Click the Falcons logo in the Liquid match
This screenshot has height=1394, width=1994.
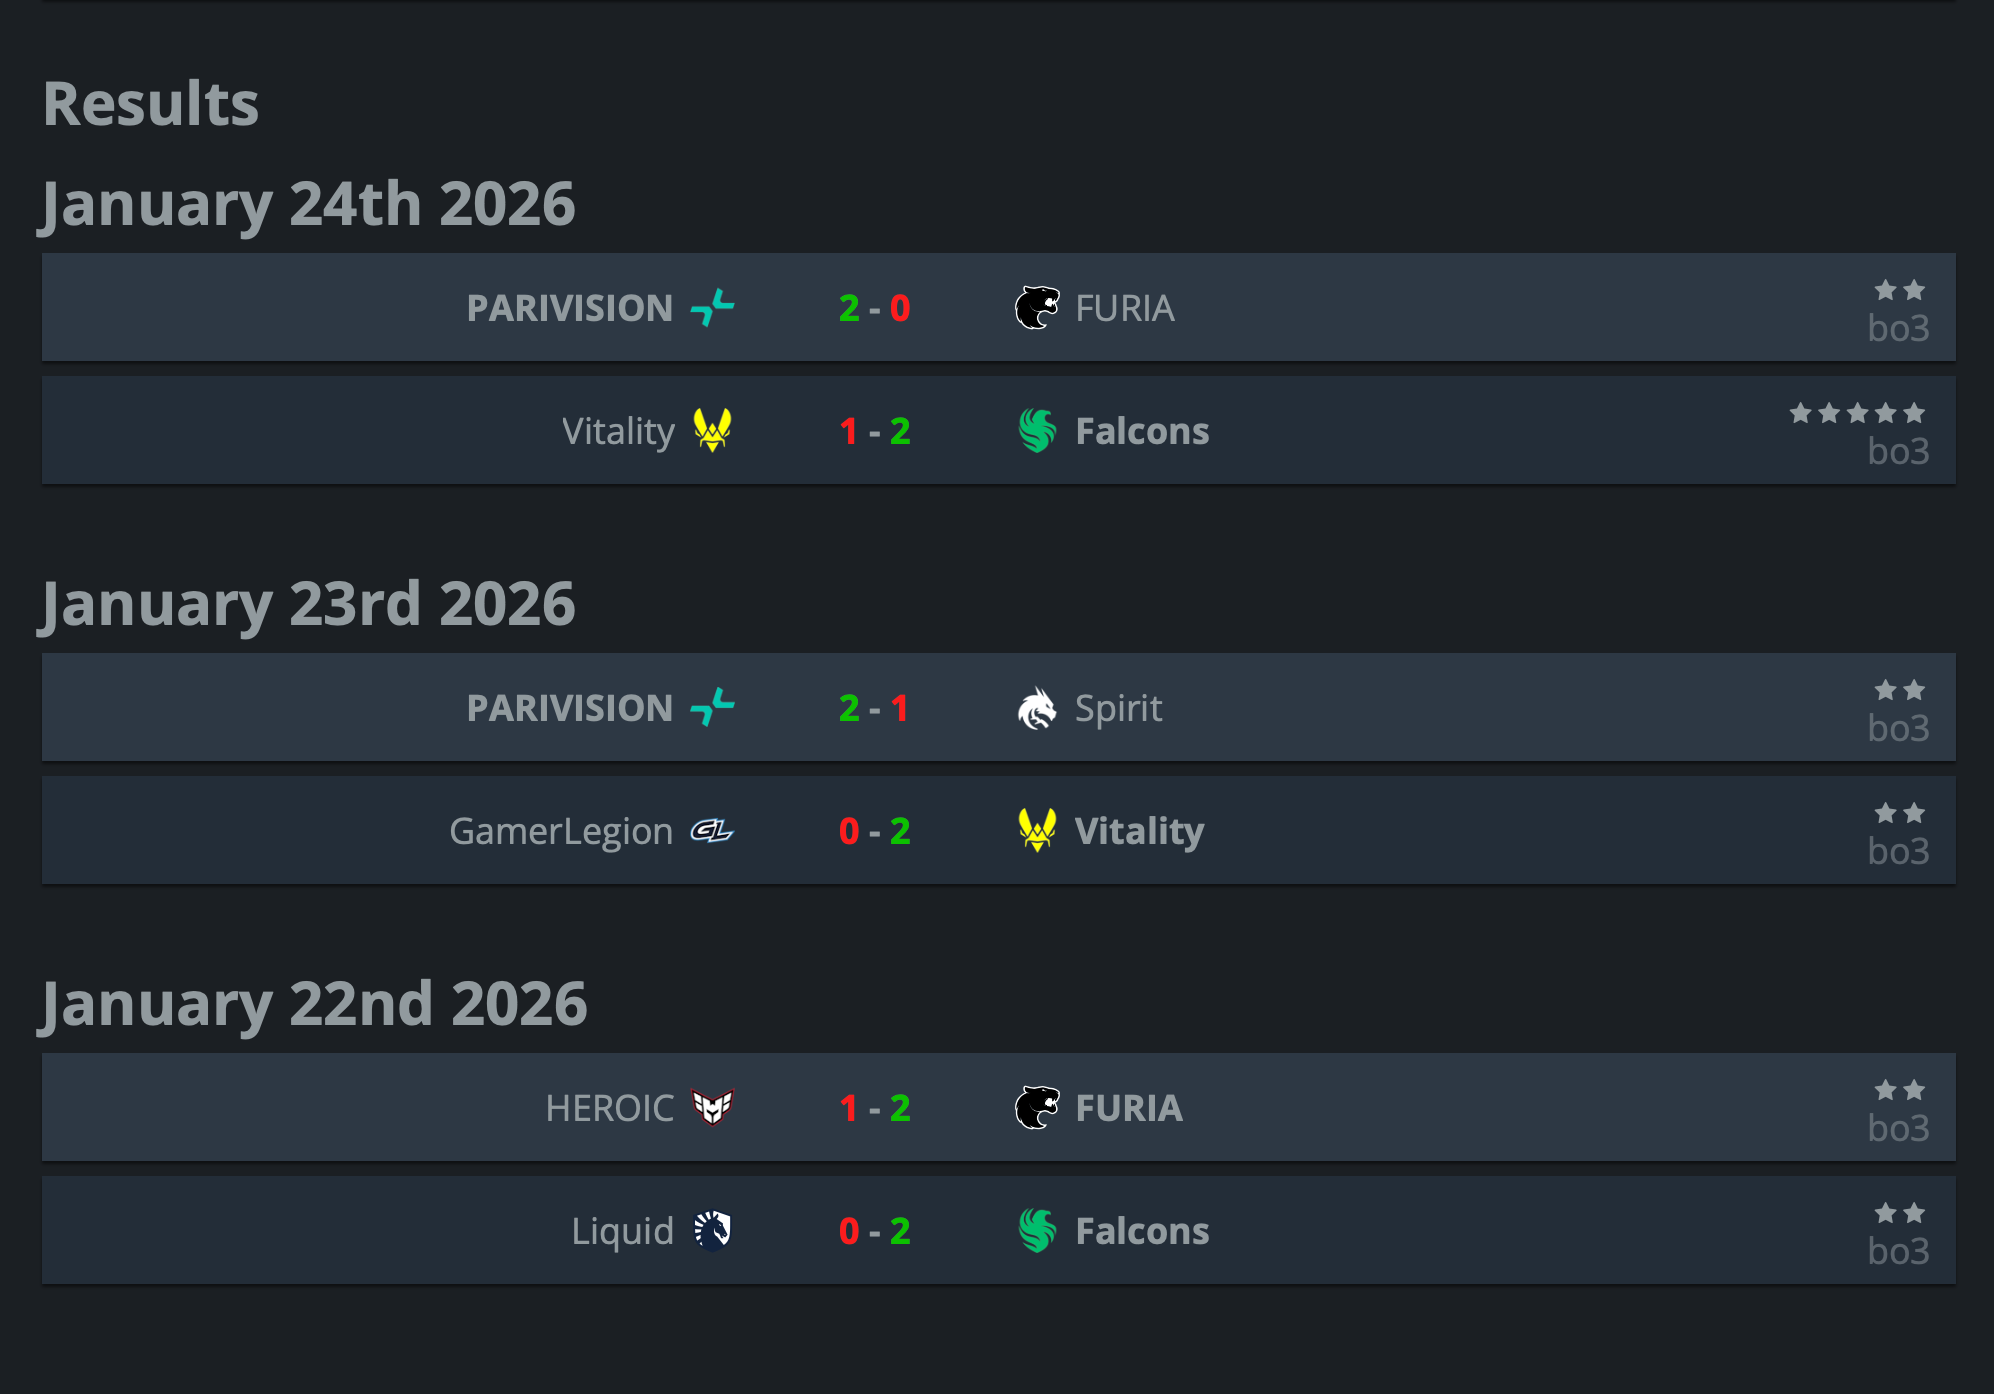tap(1037, 1230)
